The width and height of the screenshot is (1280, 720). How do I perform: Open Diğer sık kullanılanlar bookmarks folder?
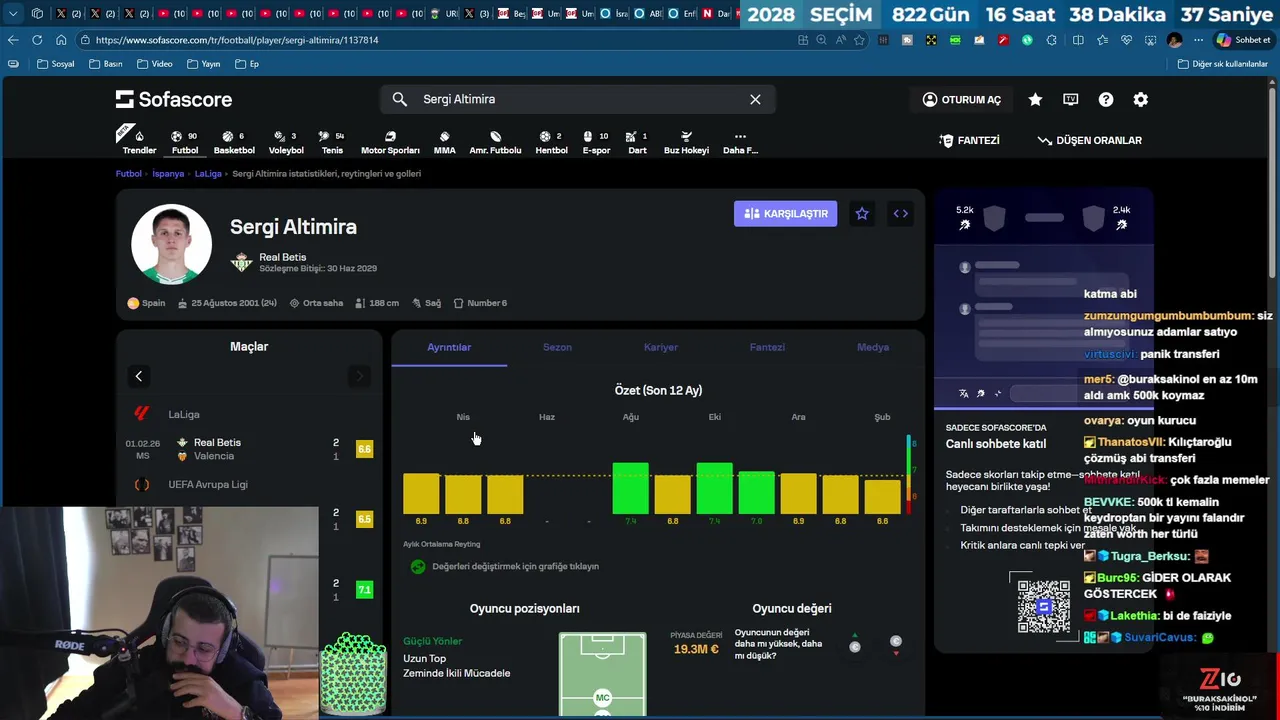coord(1222,64)
